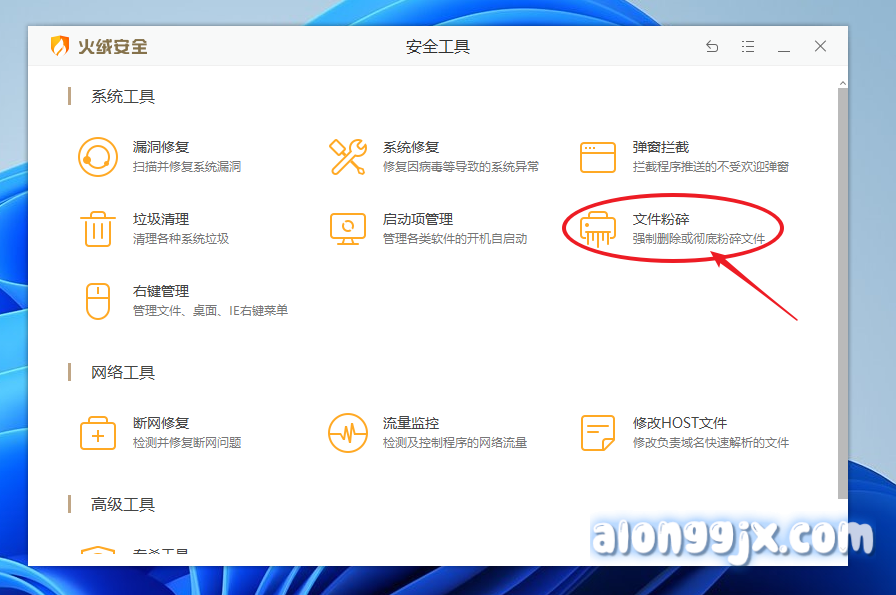Click the 修改HOST文件 document icon
Screen dimensions: 896x595
[598, 433]
